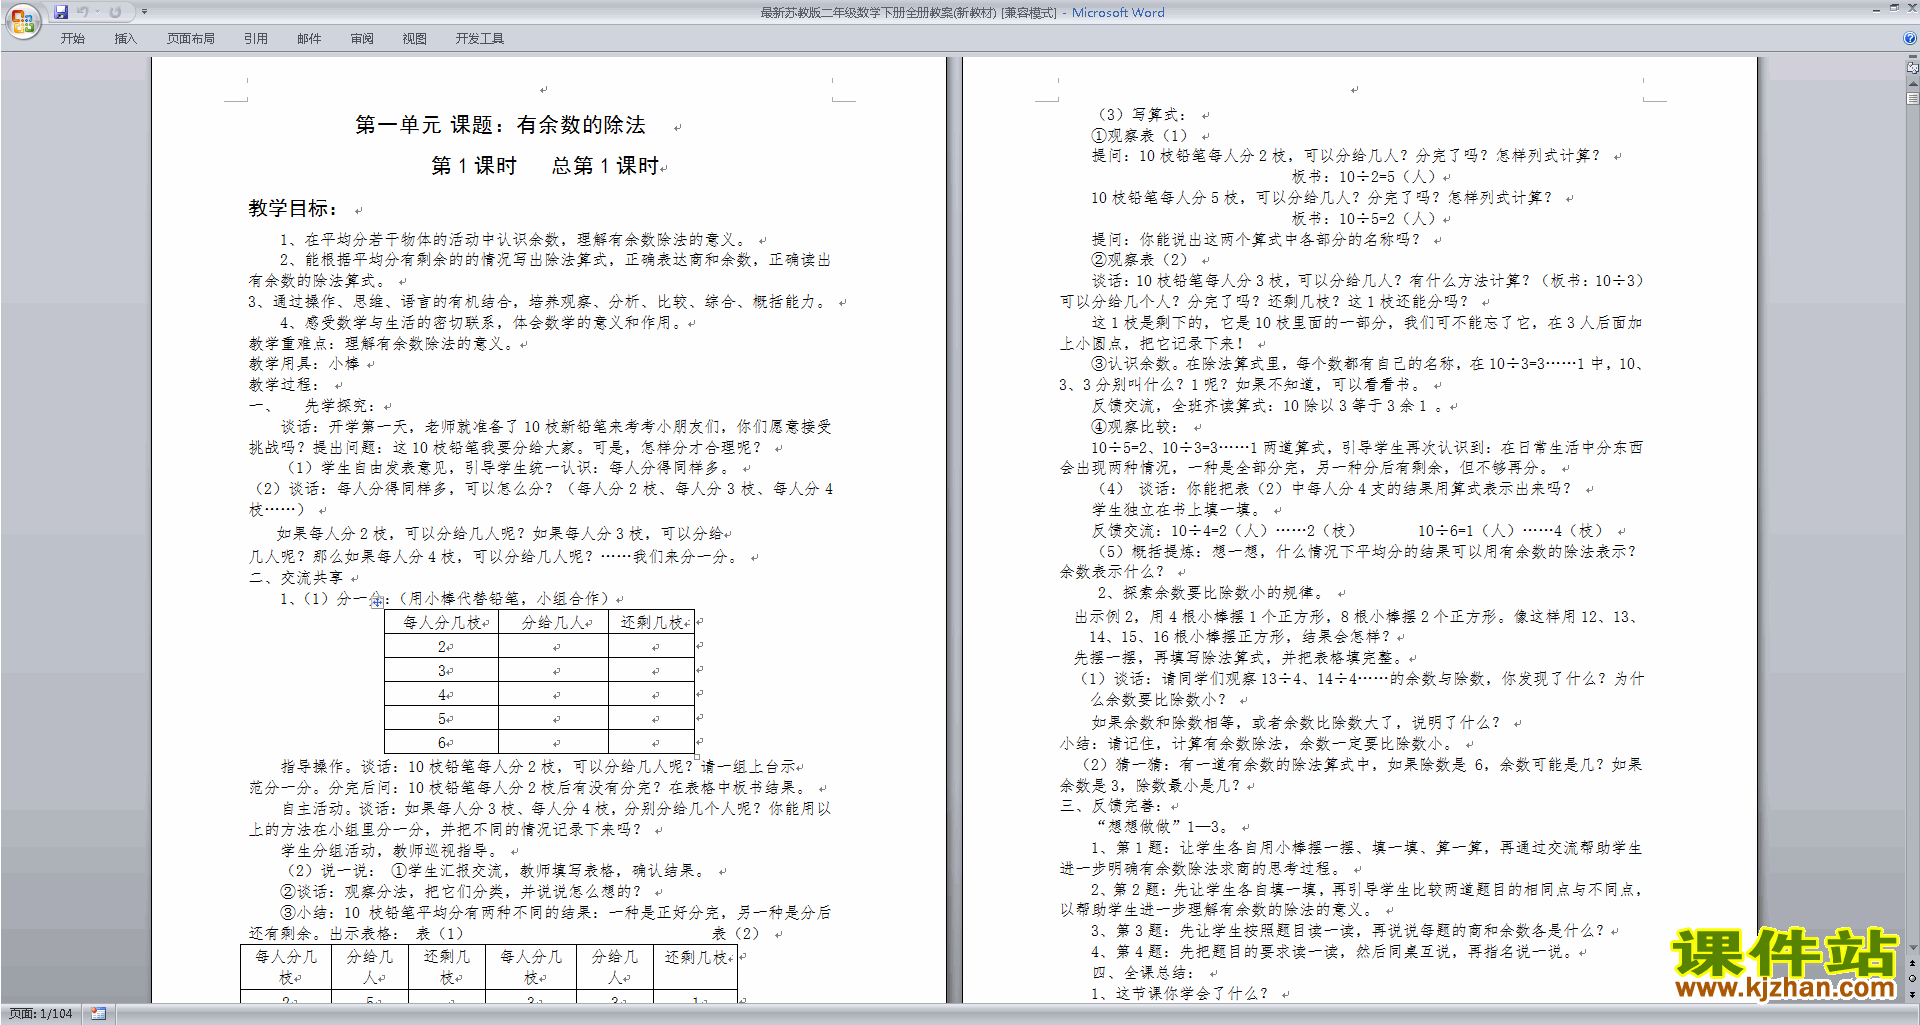The image size is (1920, 1025).
Task: Click the cell containing 6 in first table
Action: point(441,743)
